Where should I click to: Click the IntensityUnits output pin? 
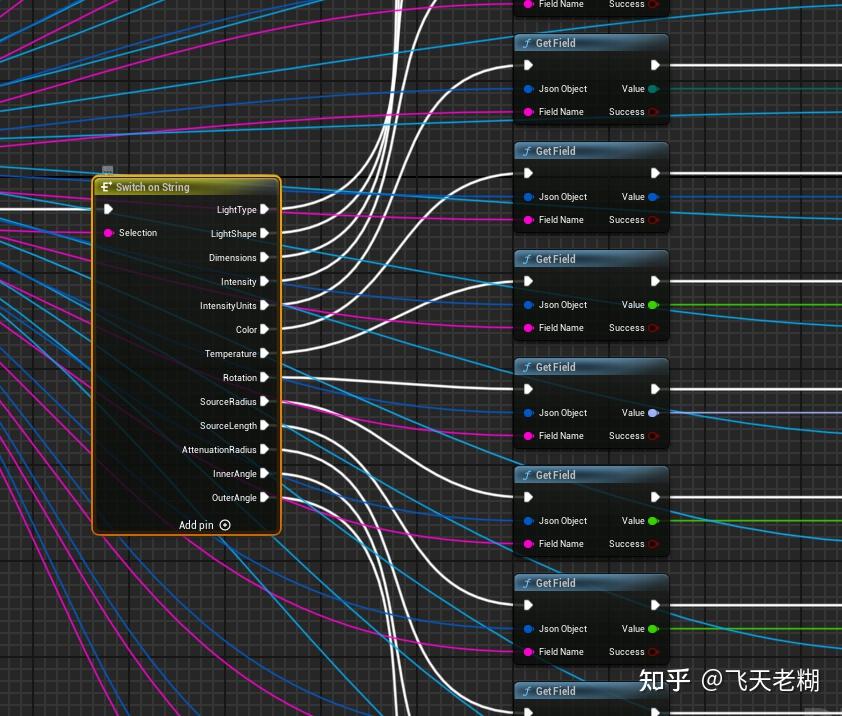265,305
